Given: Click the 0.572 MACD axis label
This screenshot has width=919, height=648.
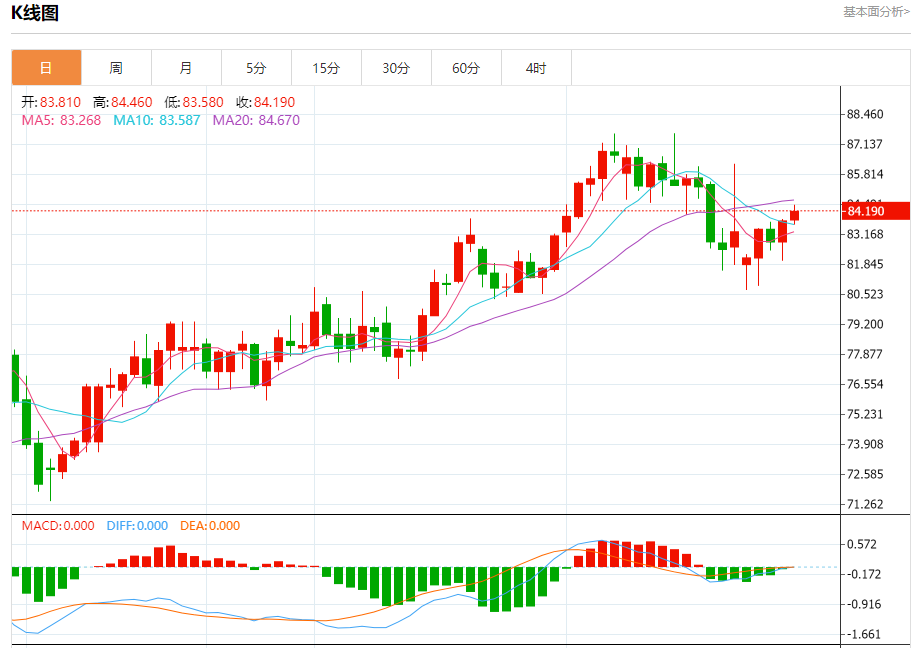Looking at the screenshot, I should click(862, 544).
